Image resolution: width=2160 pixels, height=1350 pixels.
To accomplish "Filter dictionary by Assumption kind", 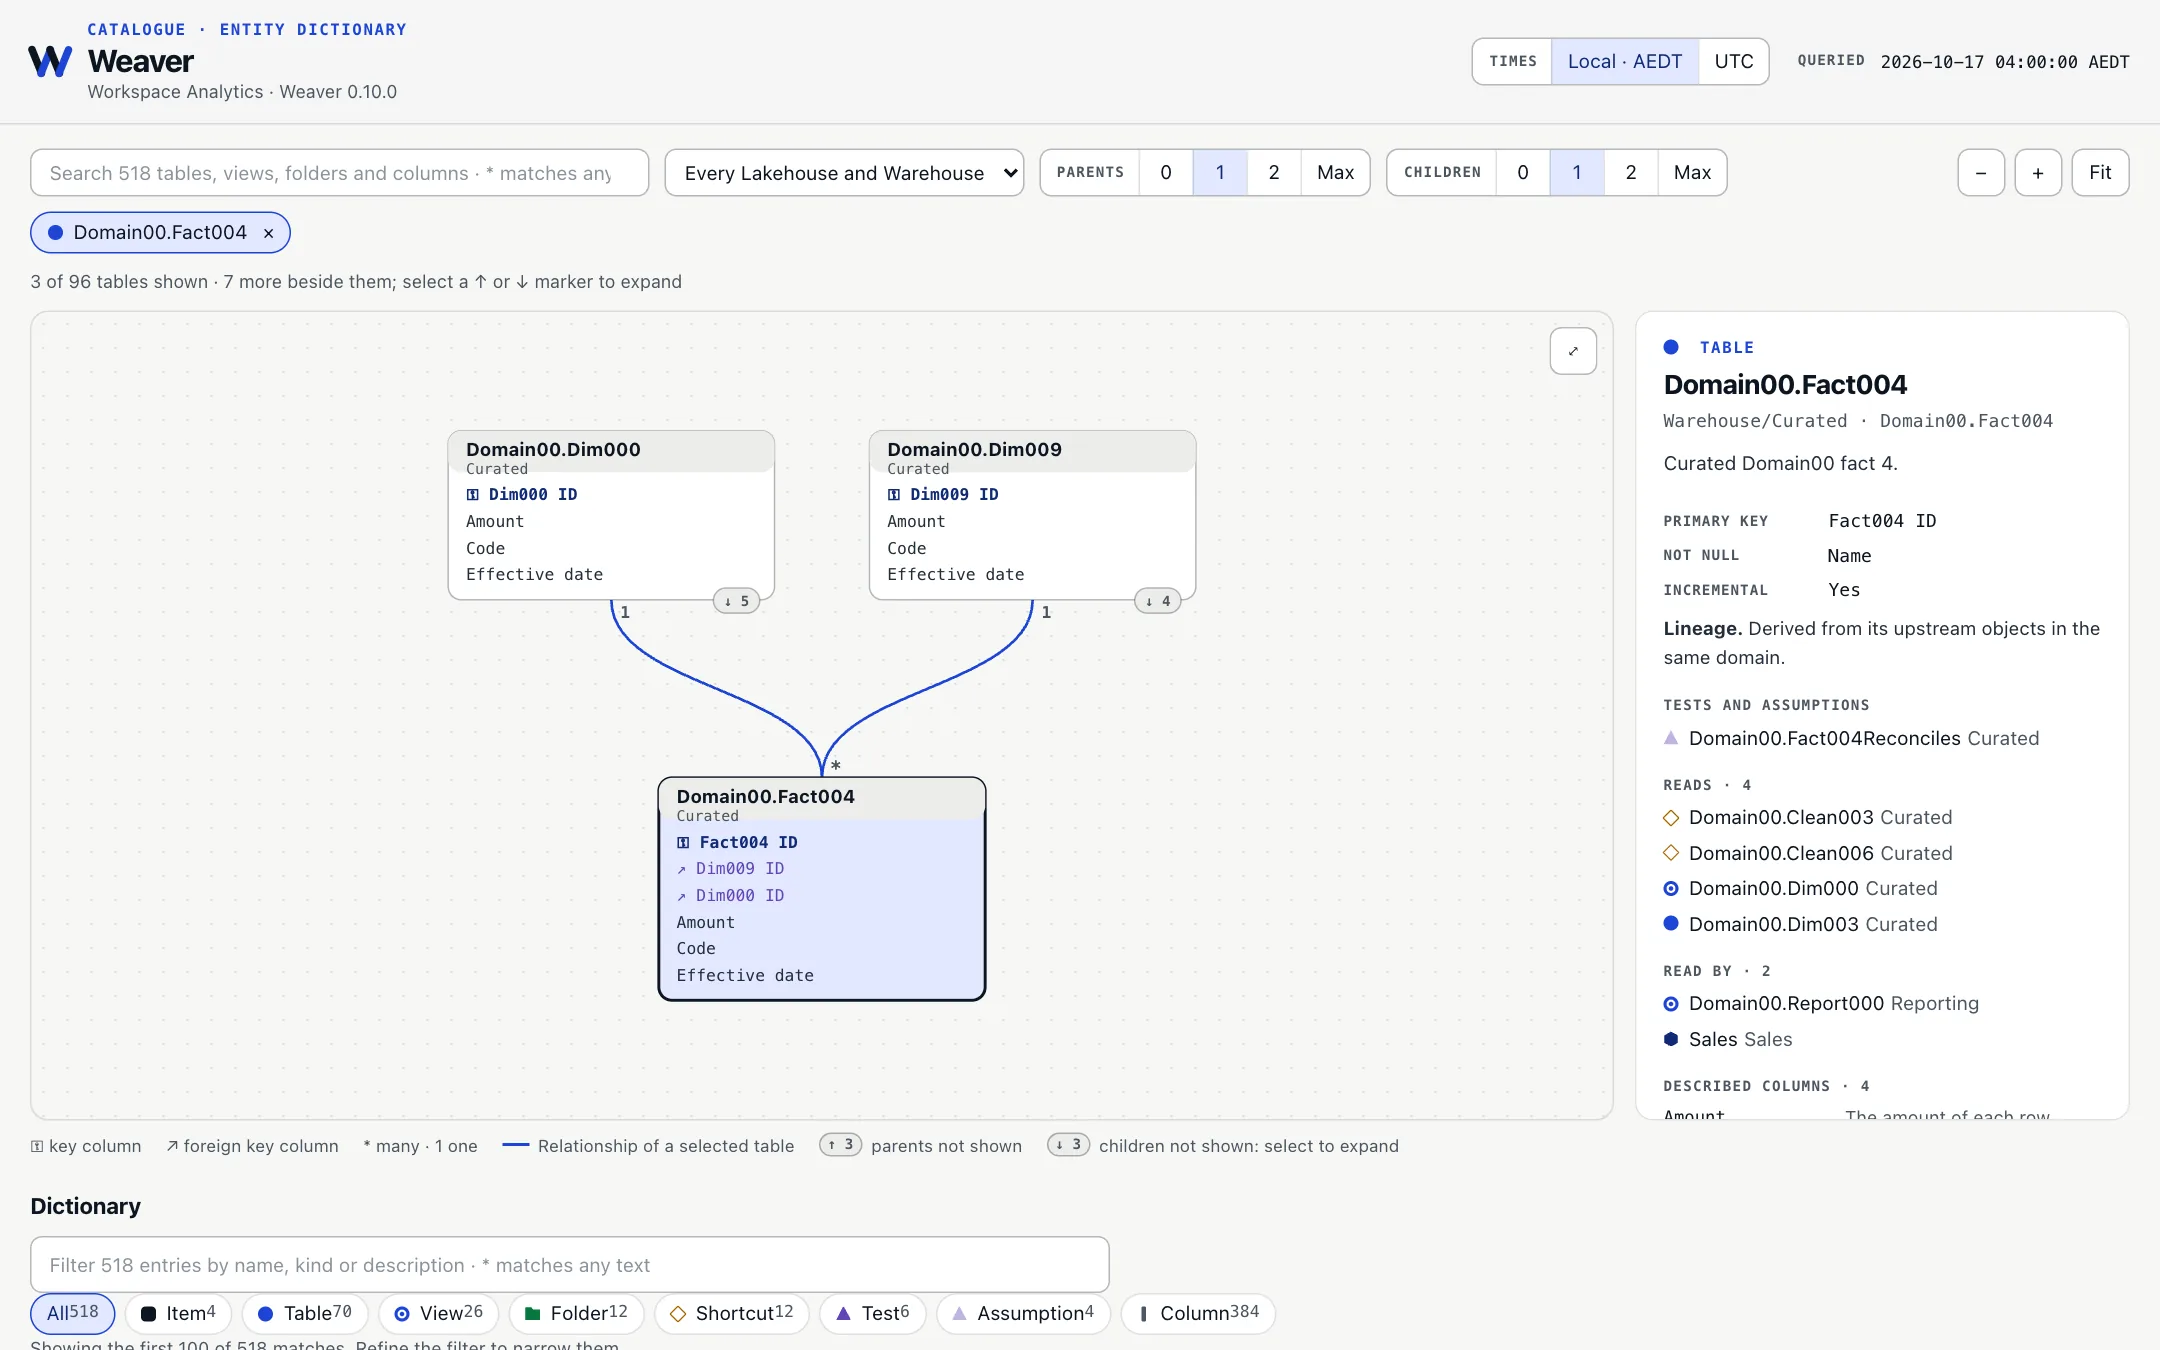I will [x=1023, y=1313].
